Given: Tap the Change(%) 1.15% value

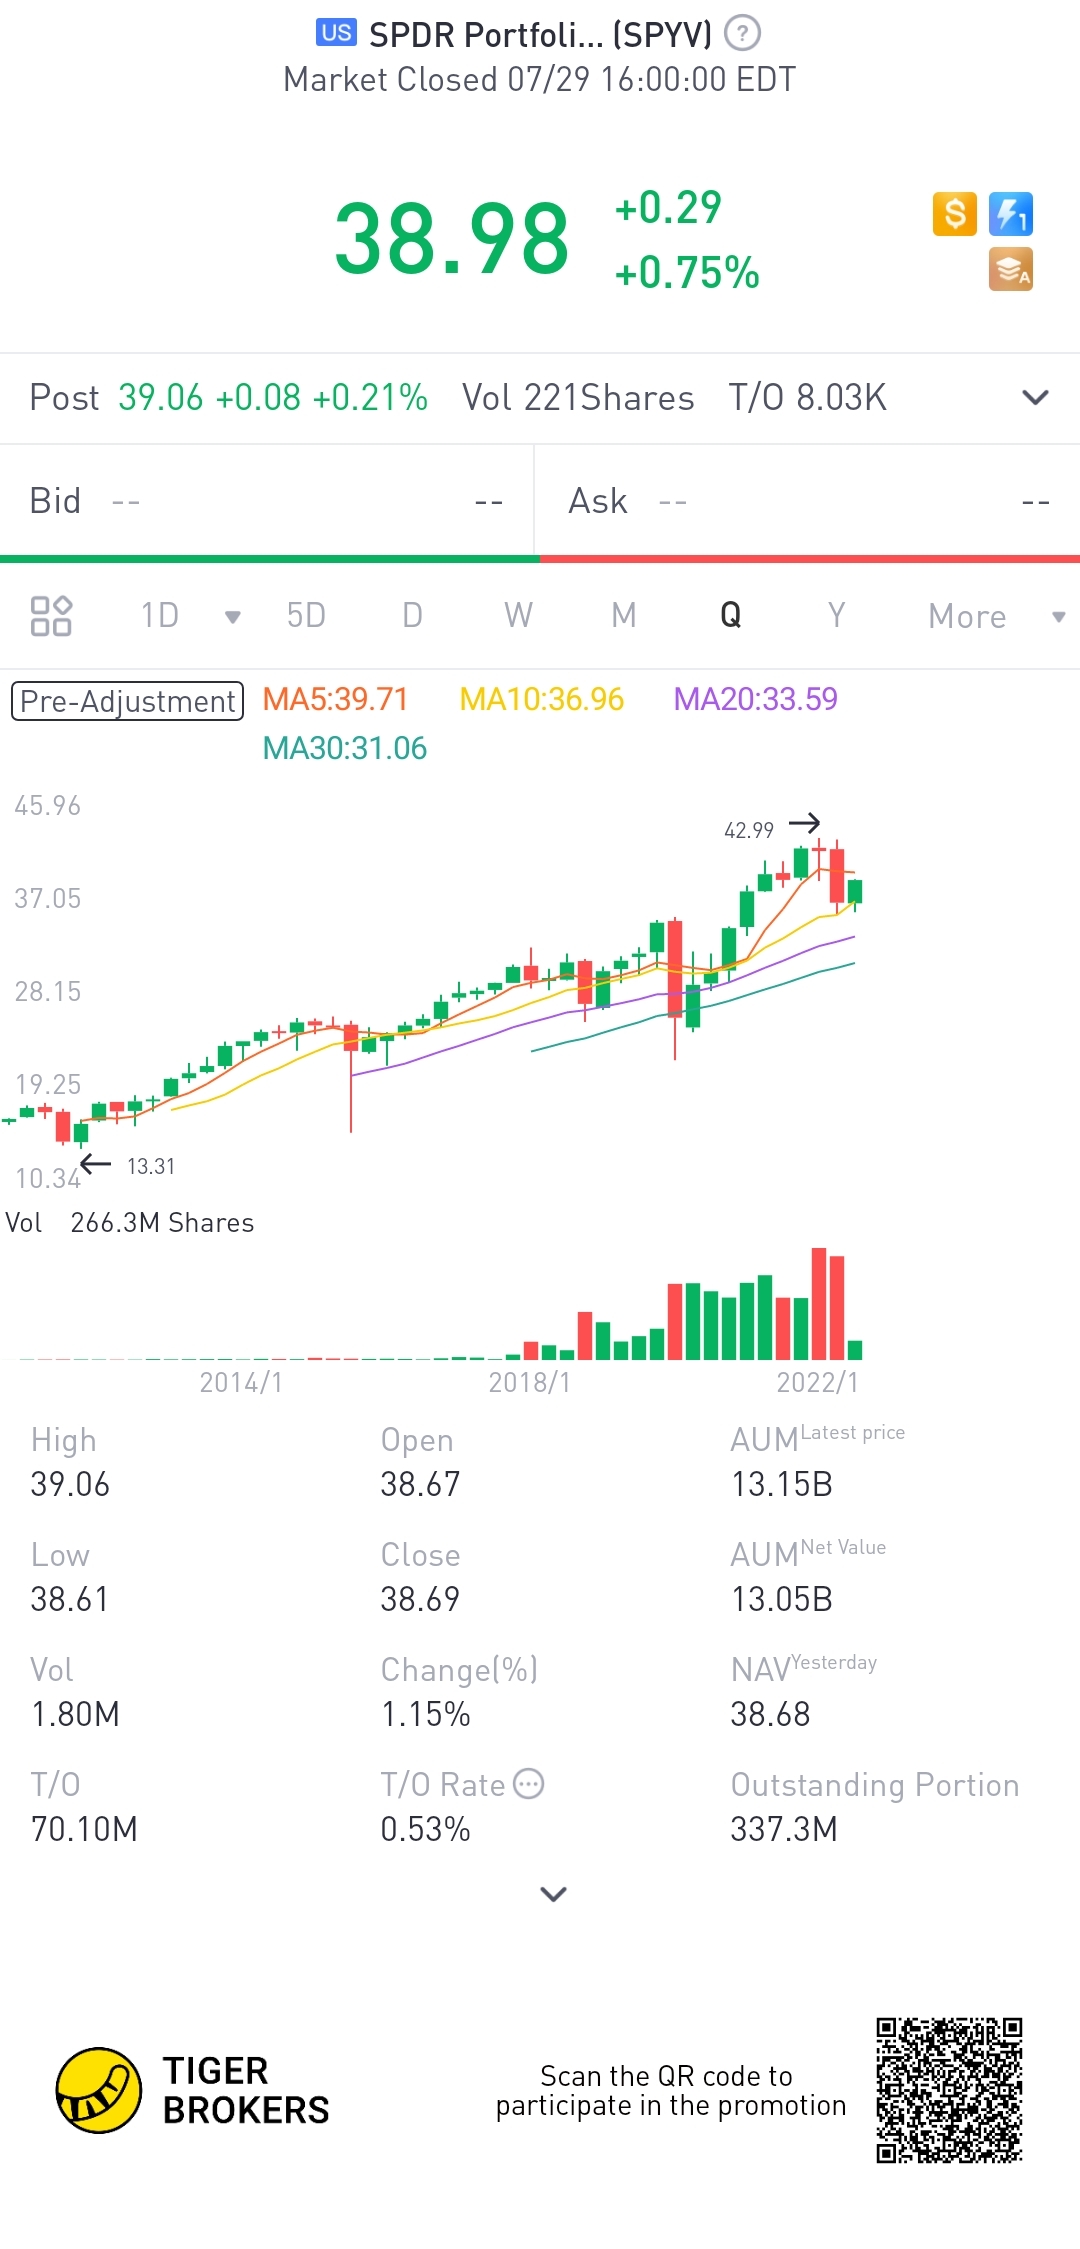Looking at the screenshot, I should [425, 1714].
